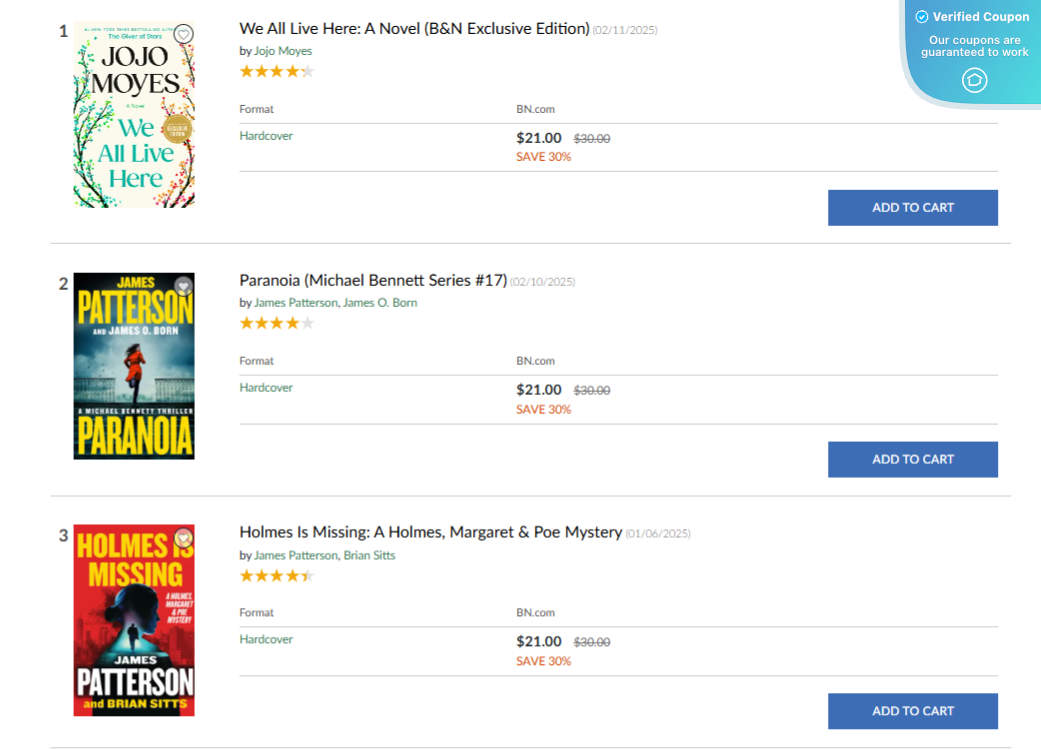Screen dimensions: 1041x750
Task: Add We All Live Here to cart
Action: click(912, 208)
